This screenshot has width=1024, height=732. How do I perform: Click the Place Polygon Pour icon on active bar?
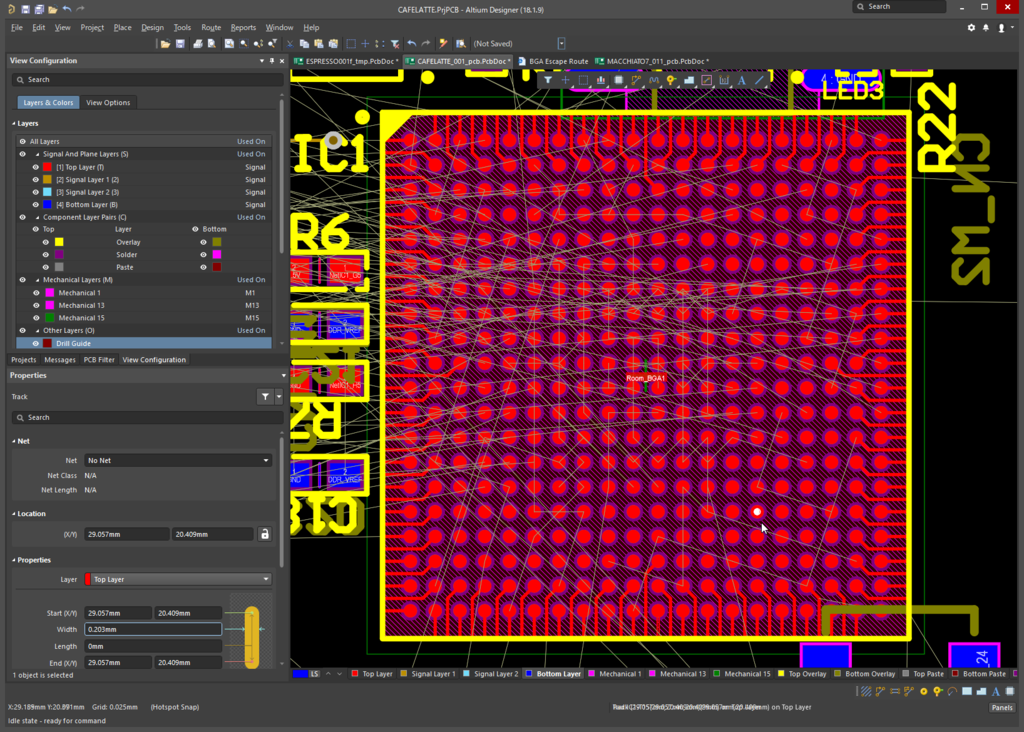[689, 80]
